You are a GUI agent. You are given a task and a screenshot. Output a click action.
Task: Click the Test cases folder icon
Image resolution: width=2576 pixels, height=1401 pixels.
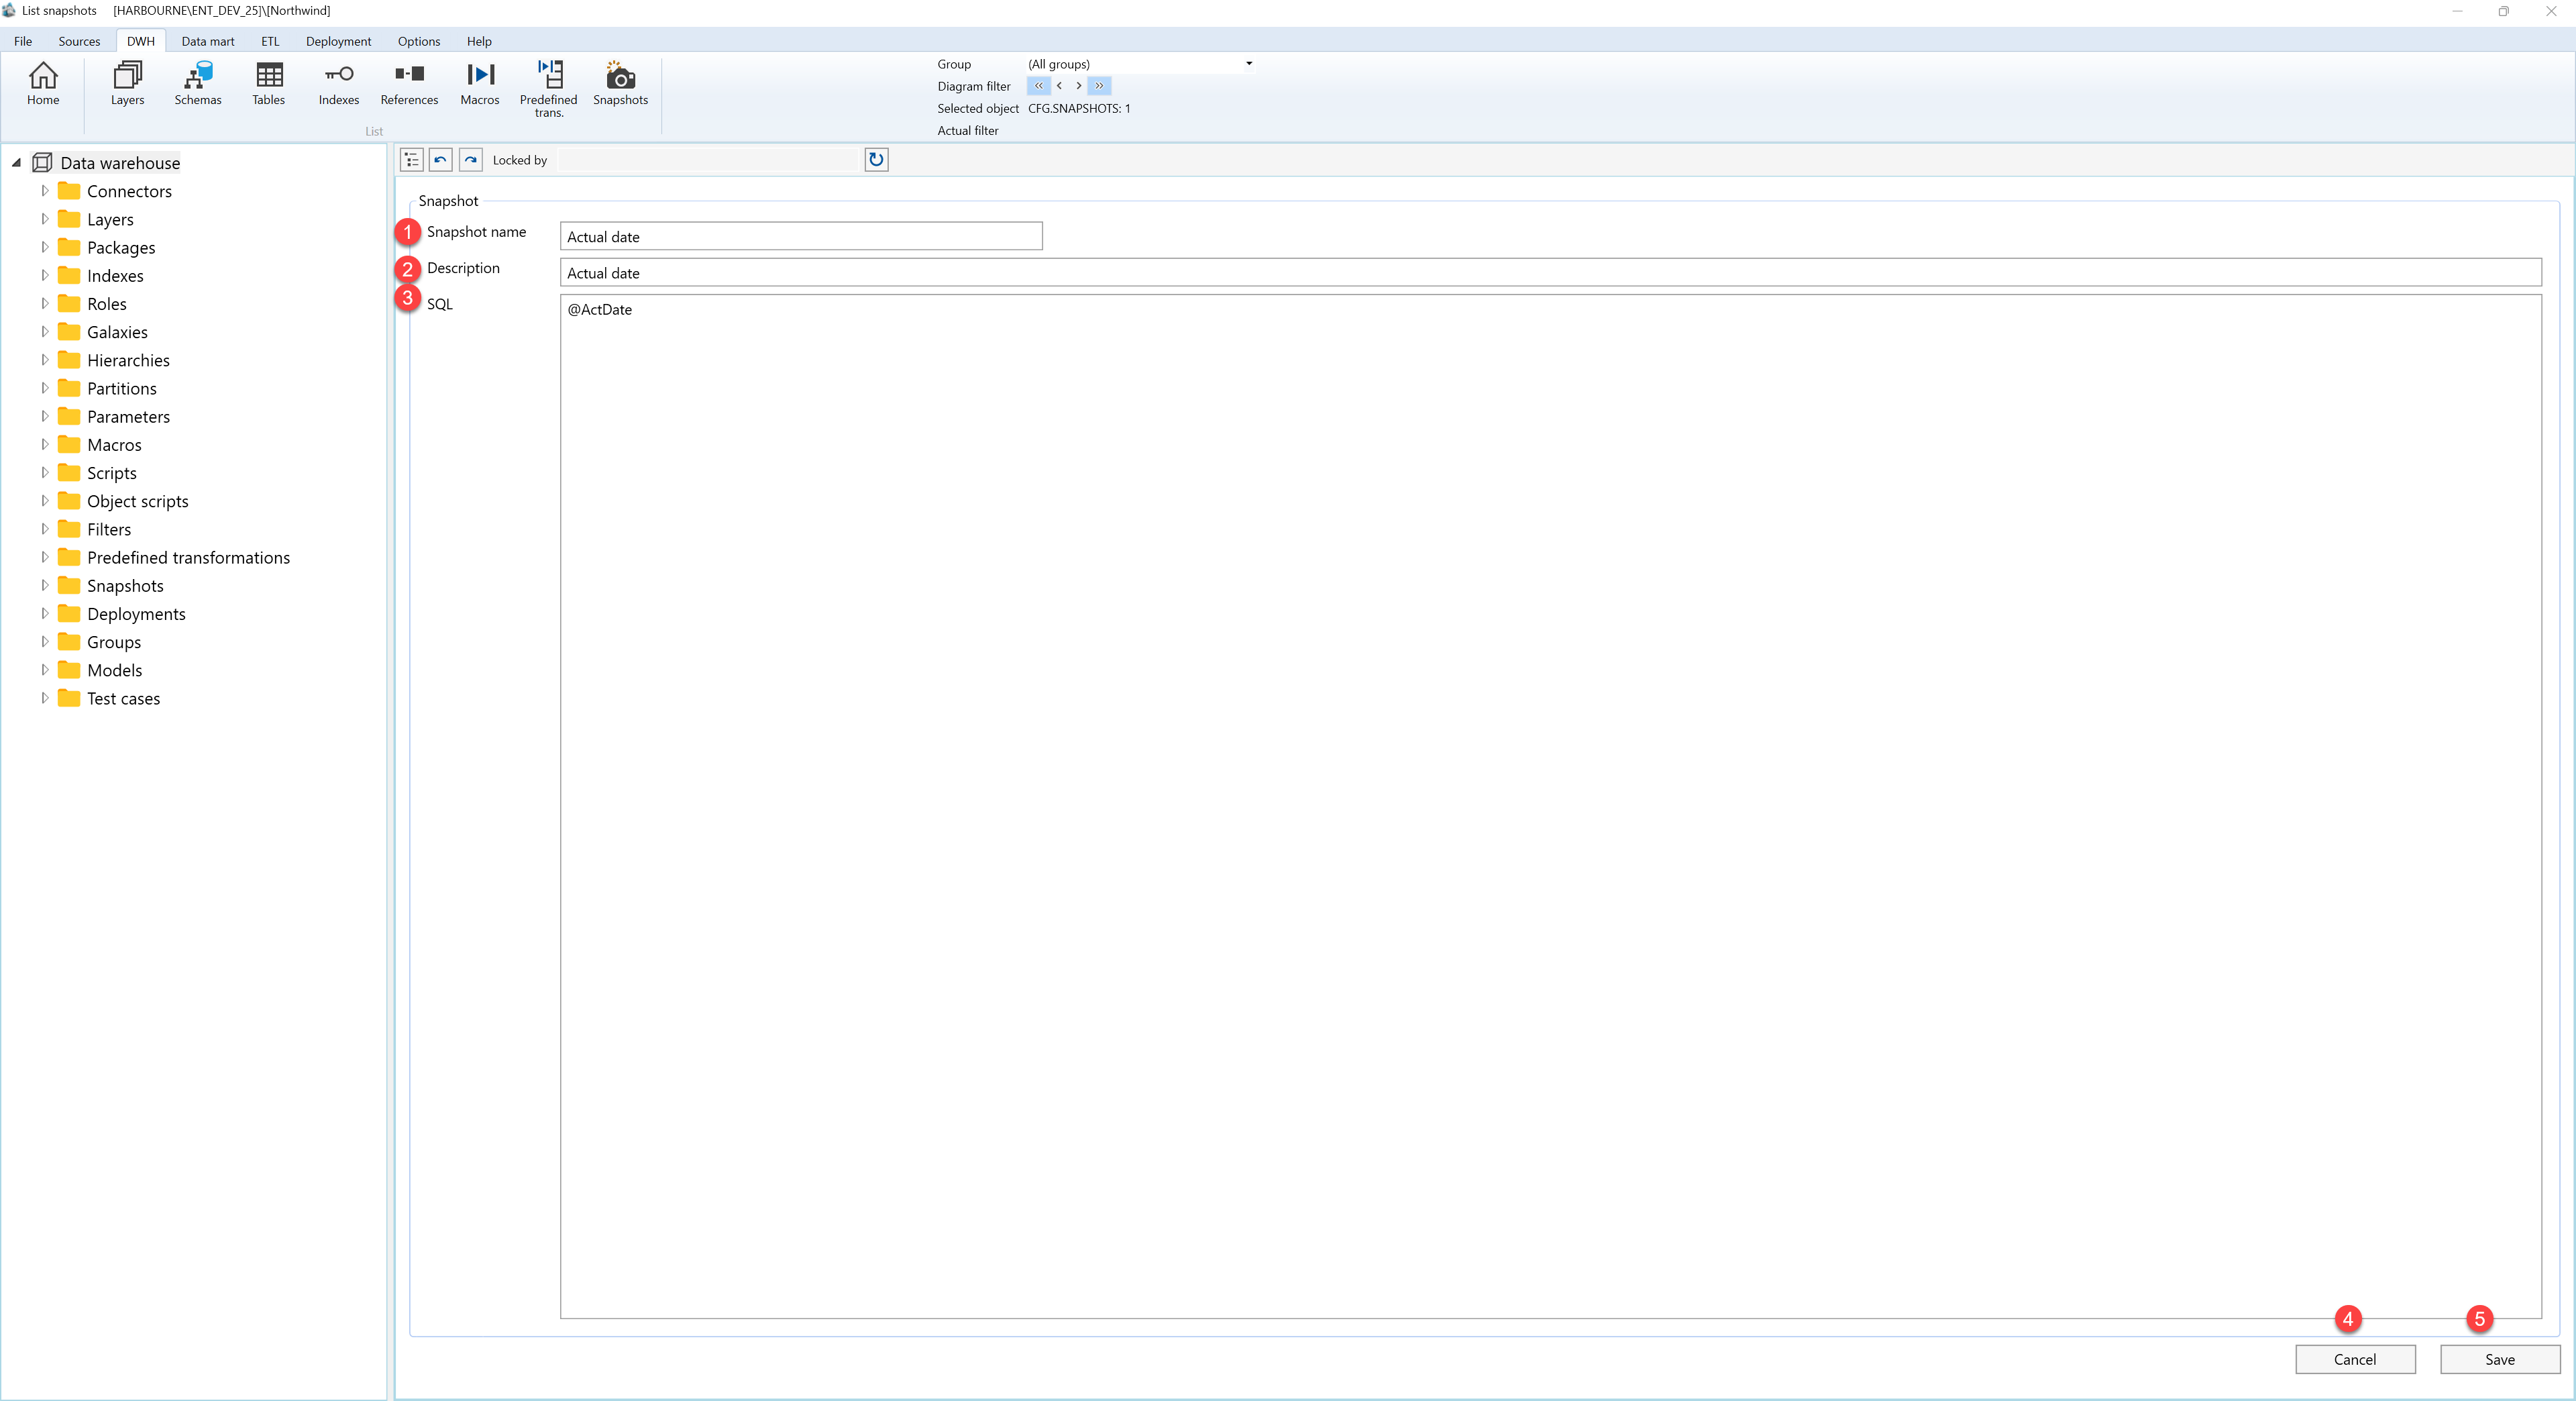[69, 697]
